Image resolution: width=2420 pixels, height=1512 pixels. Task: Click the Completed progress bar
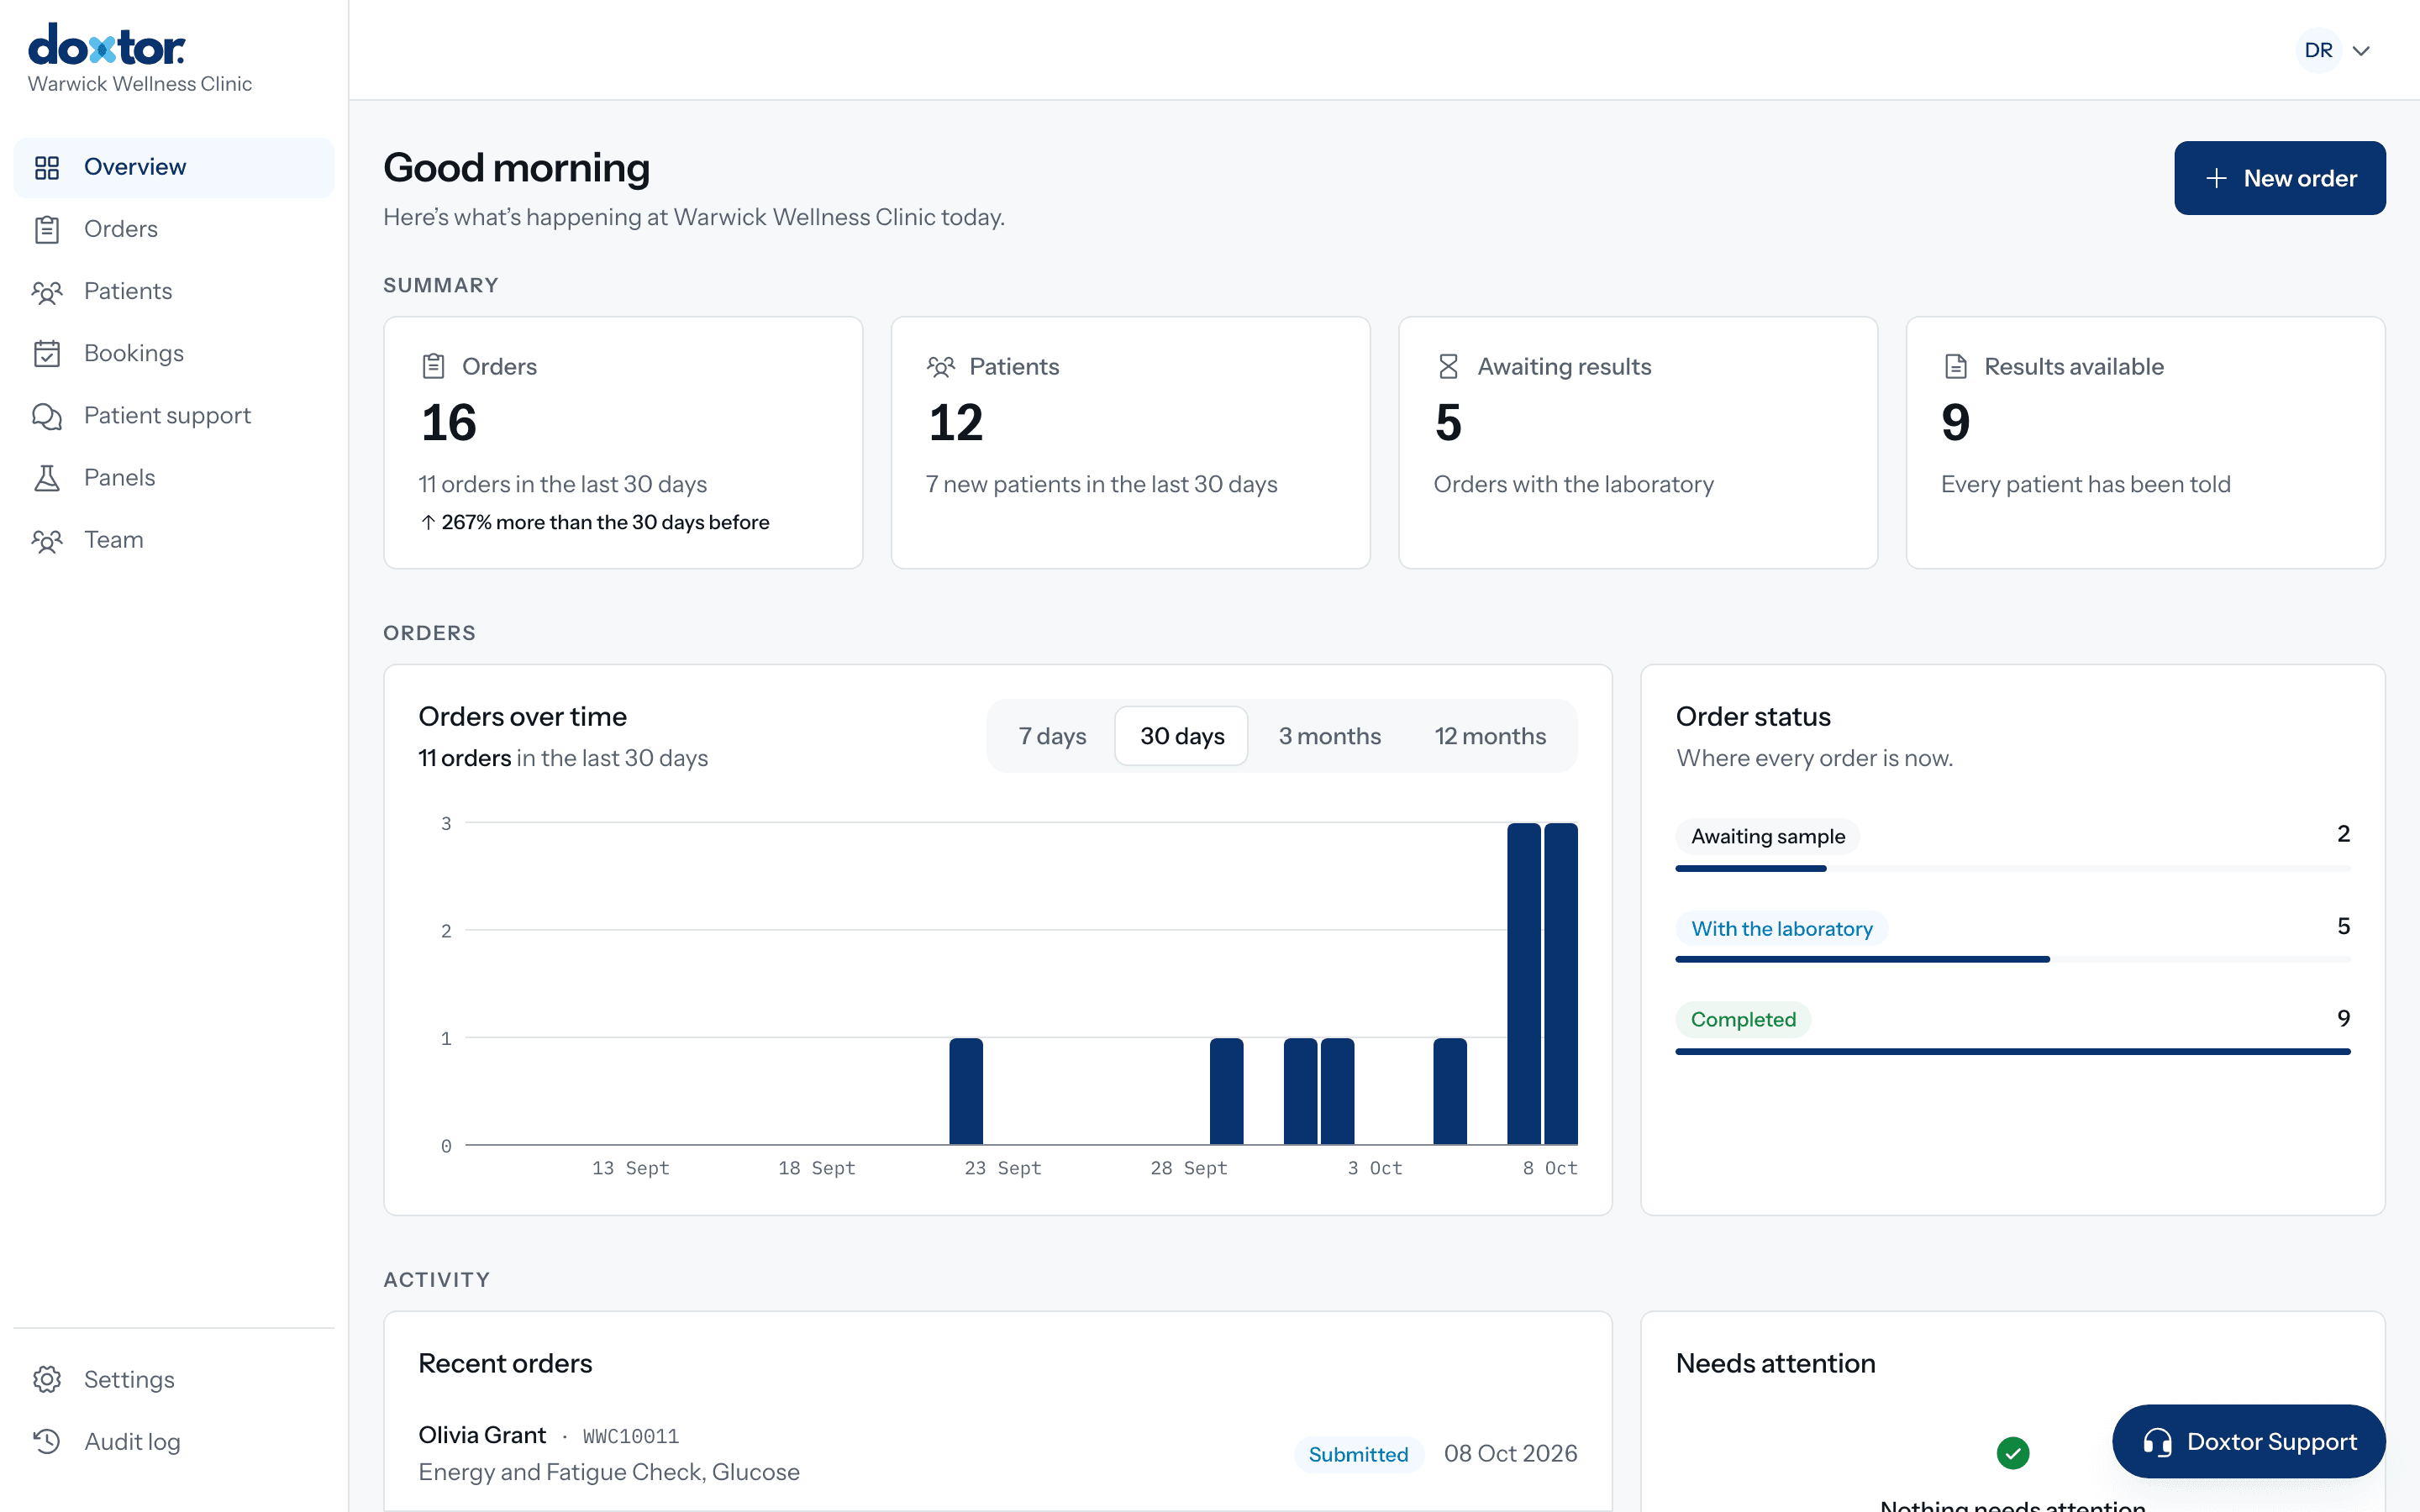tap(2012, 1051)
